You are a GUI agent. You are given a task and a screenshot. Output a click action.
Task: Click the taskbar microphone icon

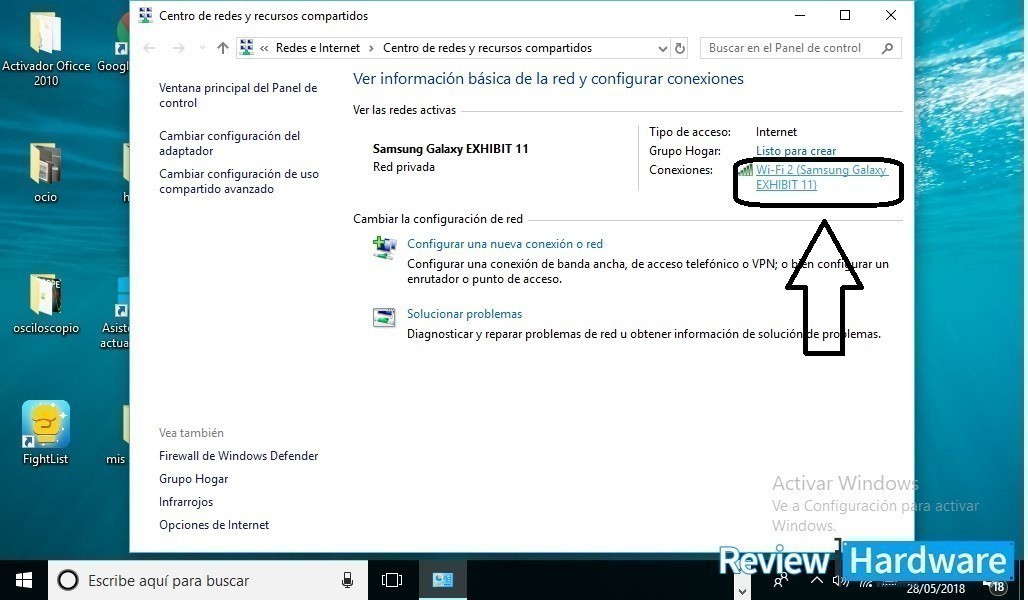(347, 580)
